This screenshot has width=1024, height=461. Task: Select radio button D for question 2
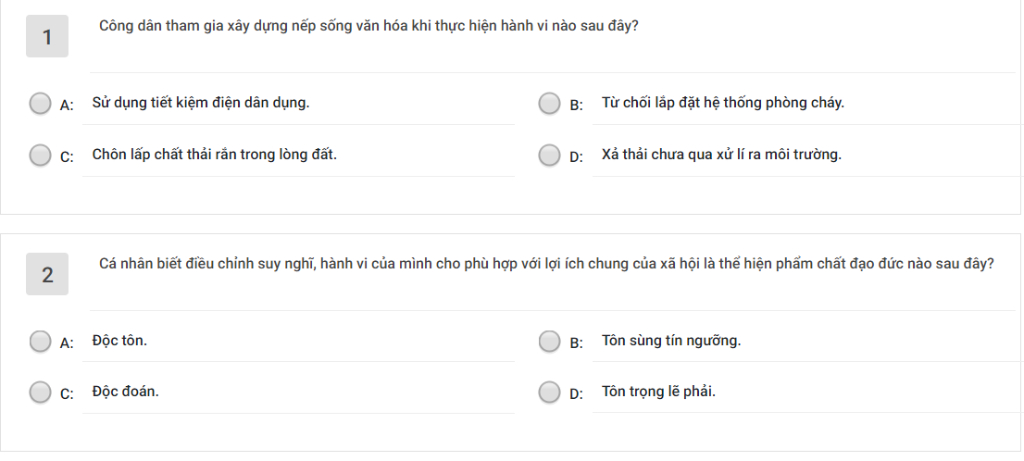549,392
